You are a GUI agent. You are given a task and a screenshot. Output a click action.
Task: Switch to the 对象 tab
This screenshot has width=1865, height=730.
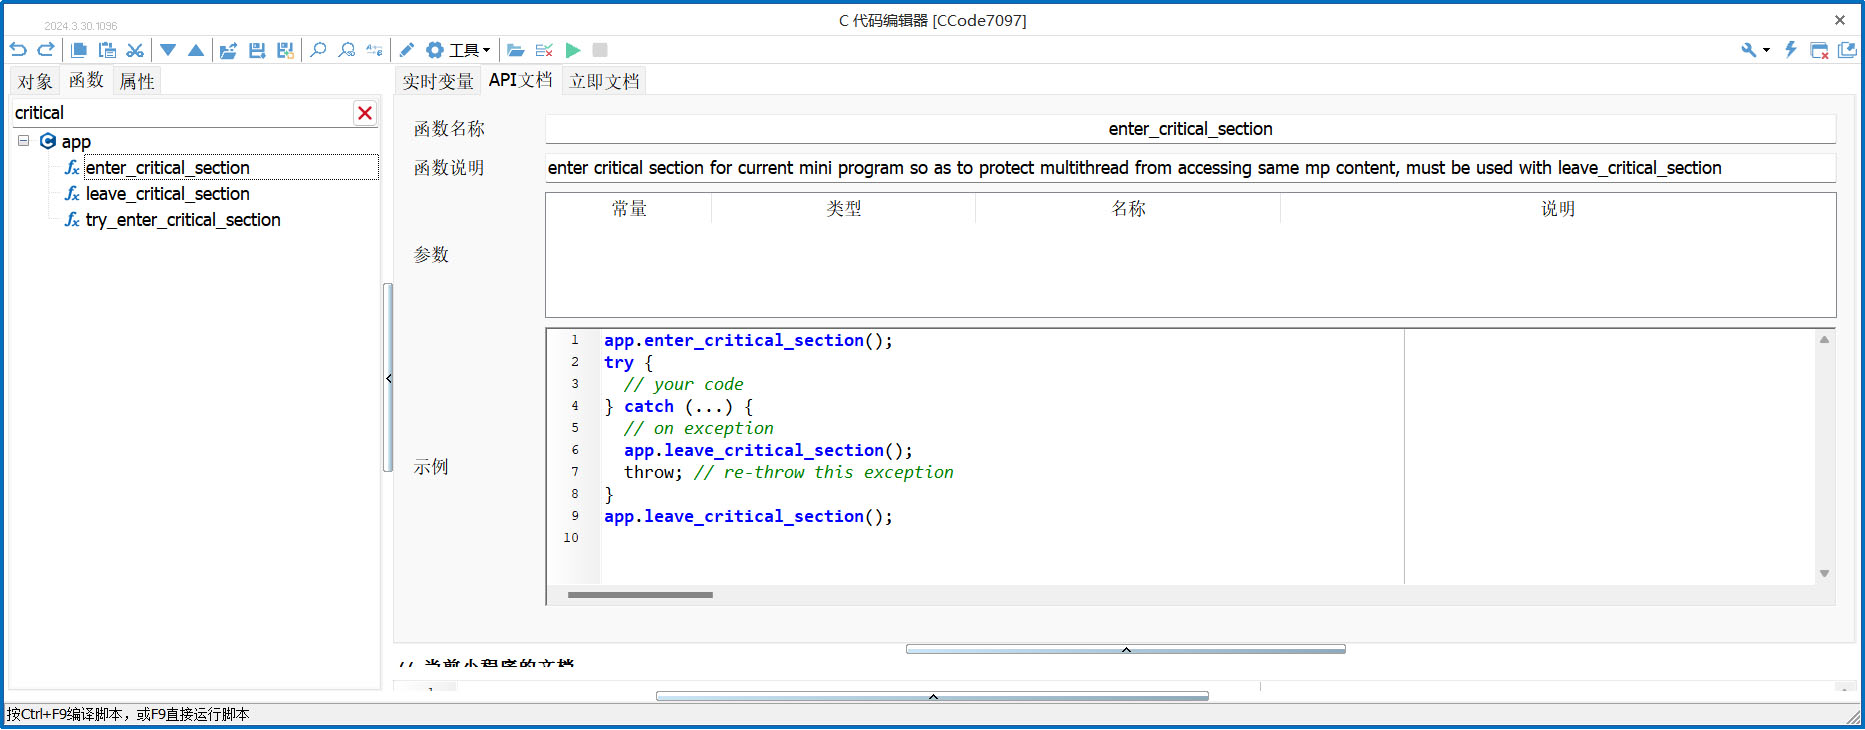pos(35,81)
